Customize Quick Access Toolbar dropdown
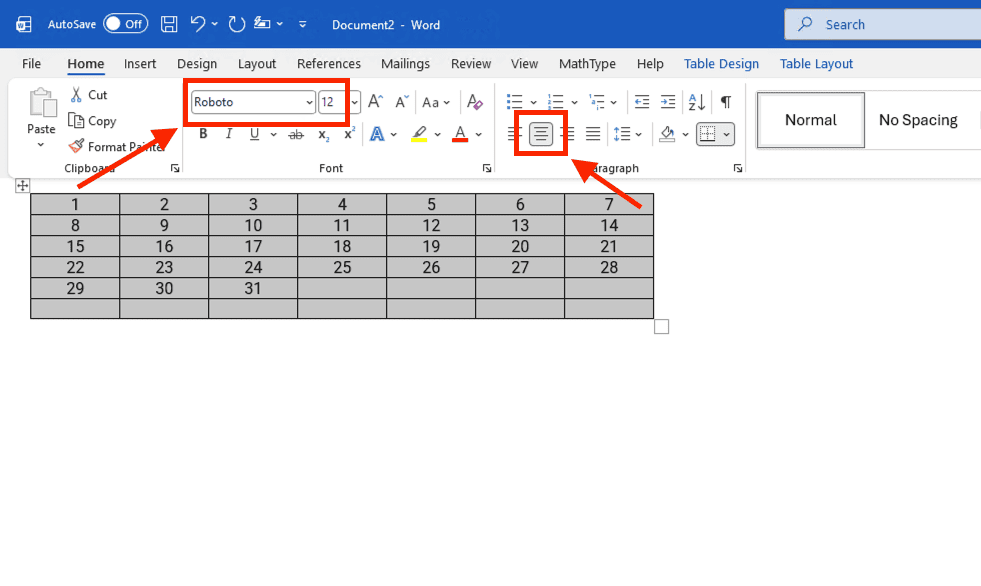This screenshot has width=981, height=586. point(302,24)
